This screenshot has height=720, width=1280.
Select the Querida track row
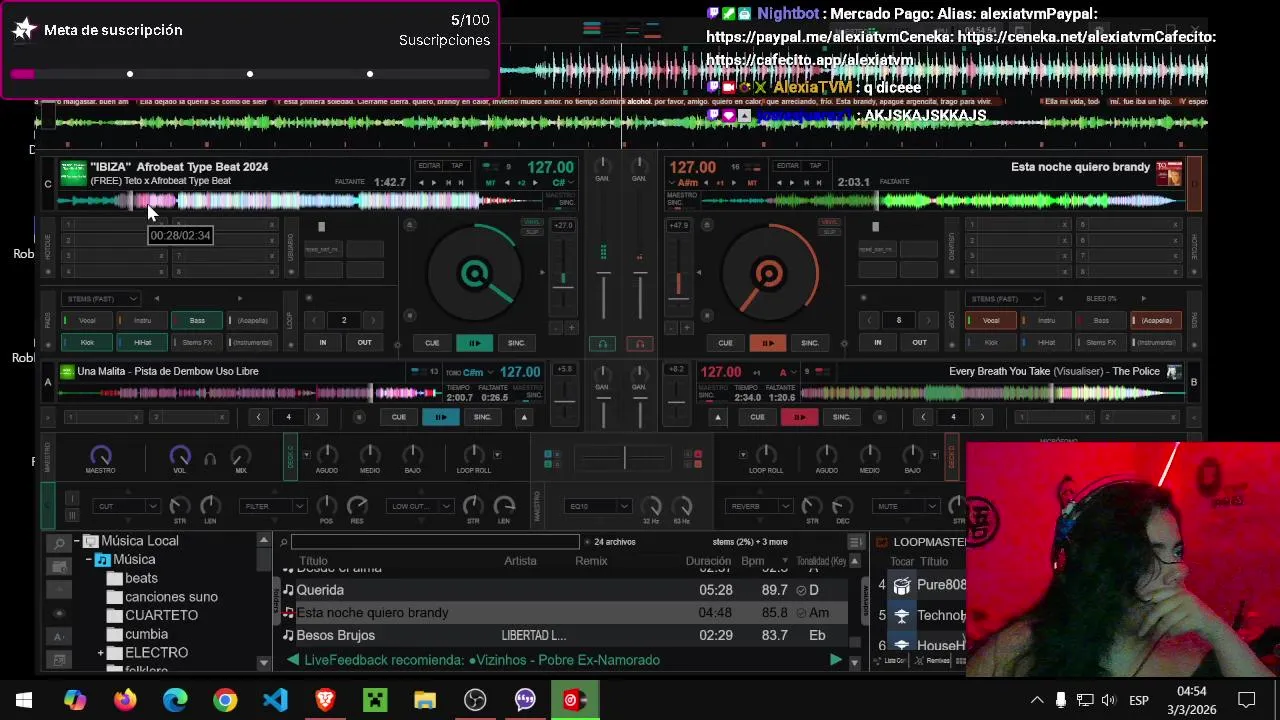(x=565, y=590)
